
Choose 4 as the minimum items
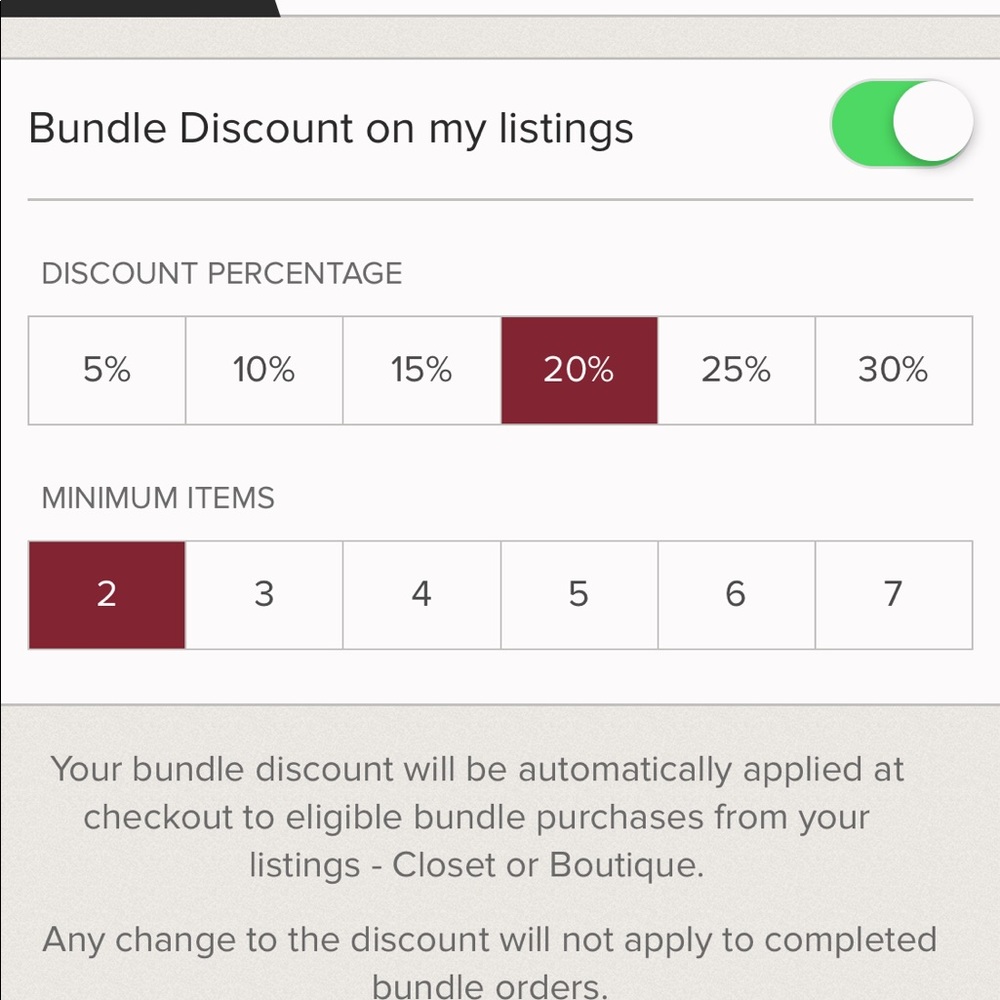(x=421, y=594)
